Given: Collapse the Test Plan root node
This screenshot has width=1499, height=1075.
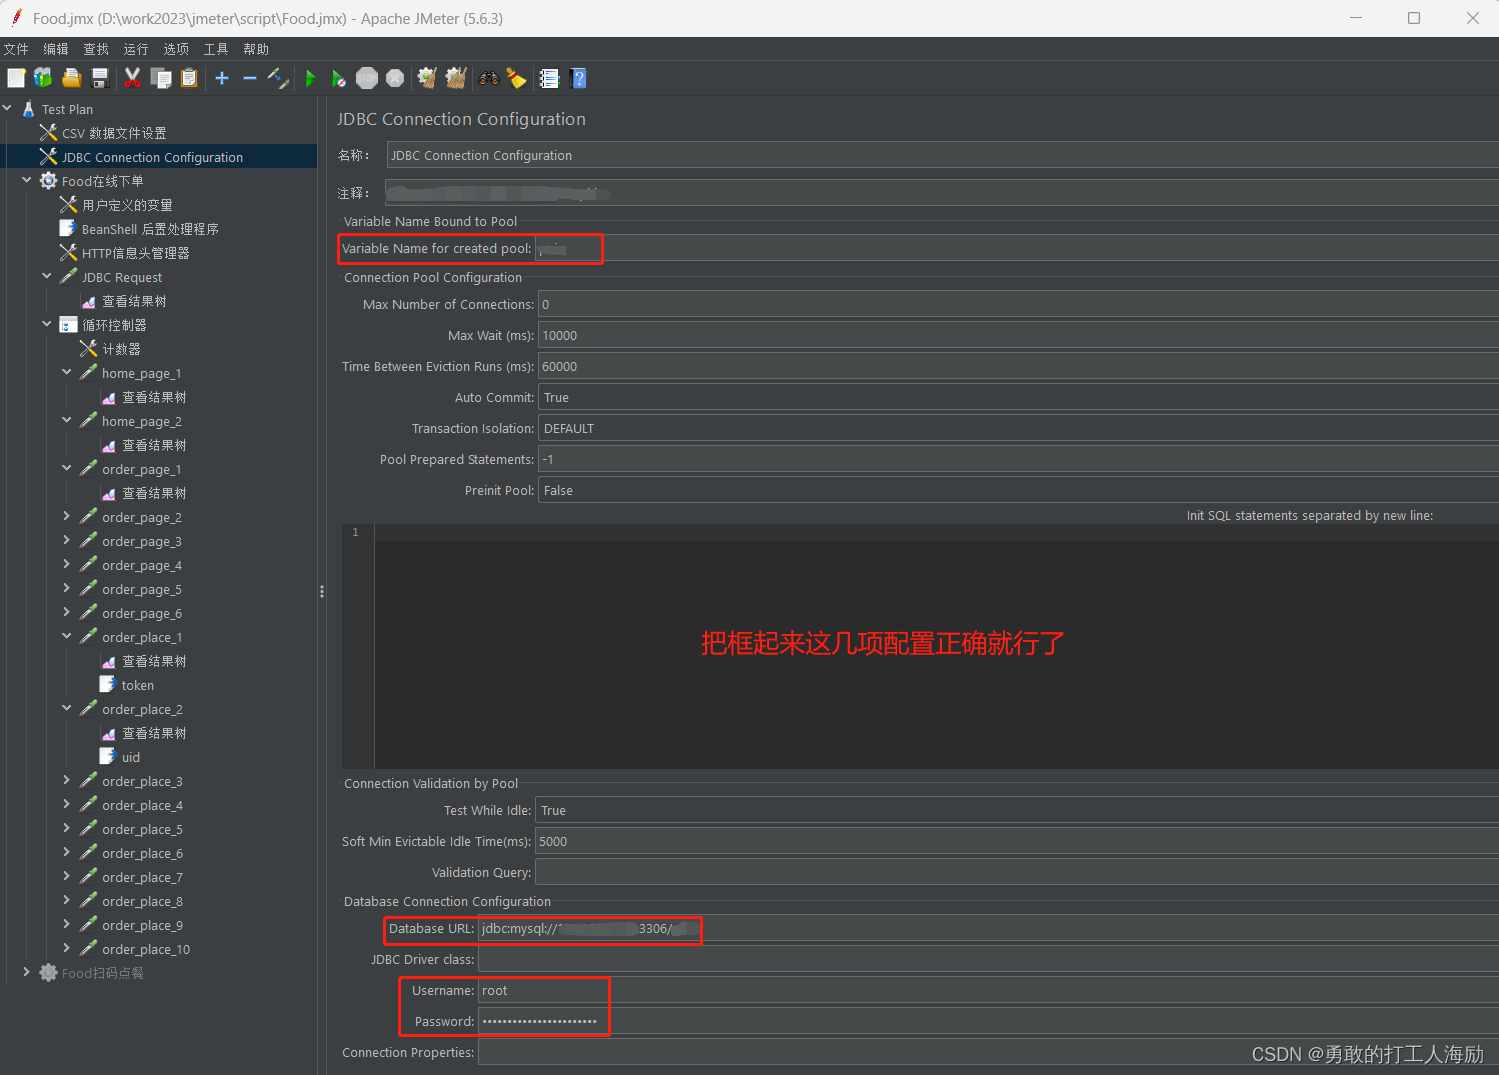Looking at the screenshot, I should [7, 108].
